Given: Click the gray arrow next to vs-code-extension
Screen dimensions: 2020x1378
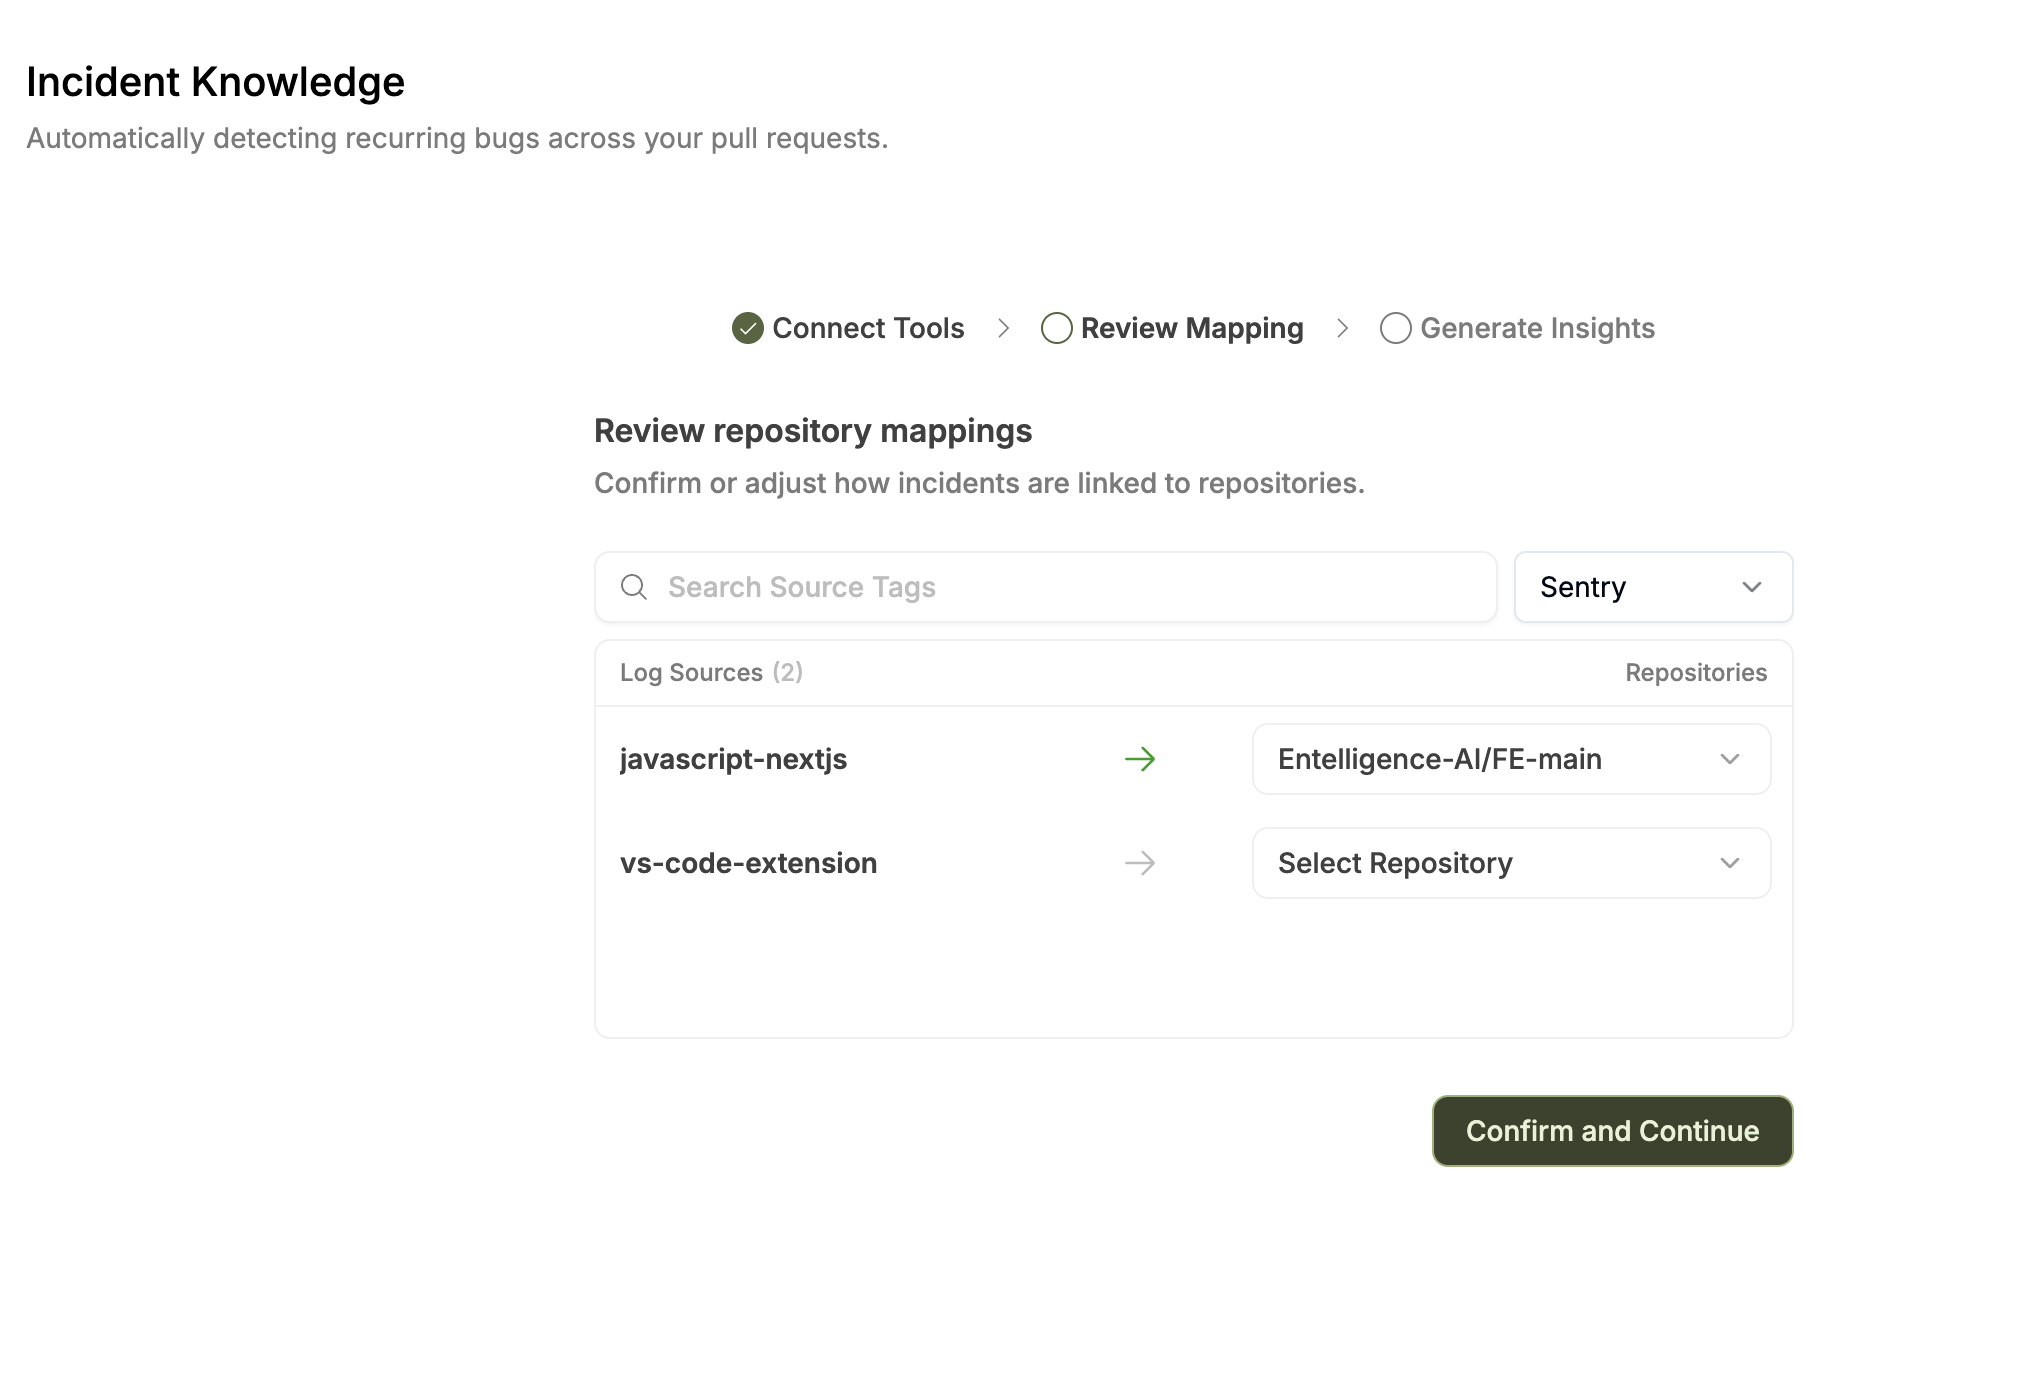Looking at the screenshot, I should pyautogui.click(x=1140, y=863).
